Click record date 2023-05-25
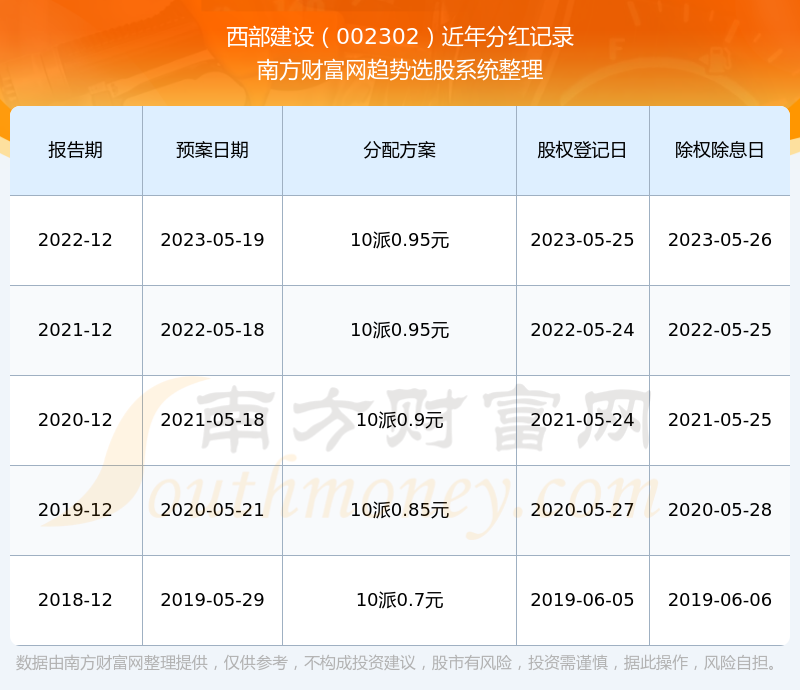Image resolution: width=800 pixels, height=690 pixels. pos(582,240)
